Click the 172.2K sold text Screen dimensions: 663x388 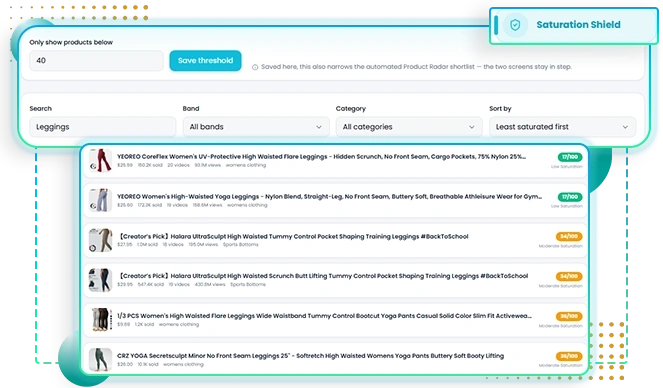click(x=150, y=205)
